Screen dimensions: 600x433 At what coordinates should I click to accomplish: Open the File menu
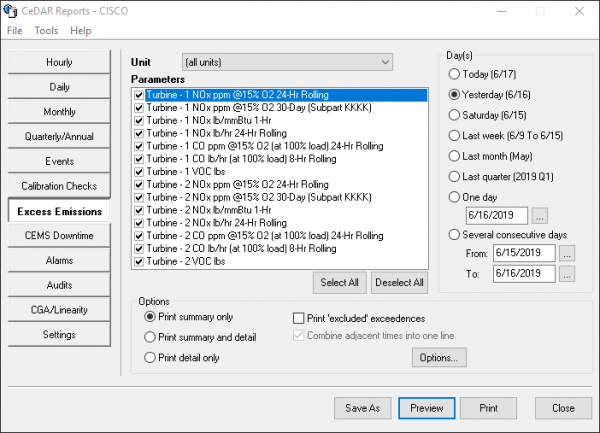15,31
